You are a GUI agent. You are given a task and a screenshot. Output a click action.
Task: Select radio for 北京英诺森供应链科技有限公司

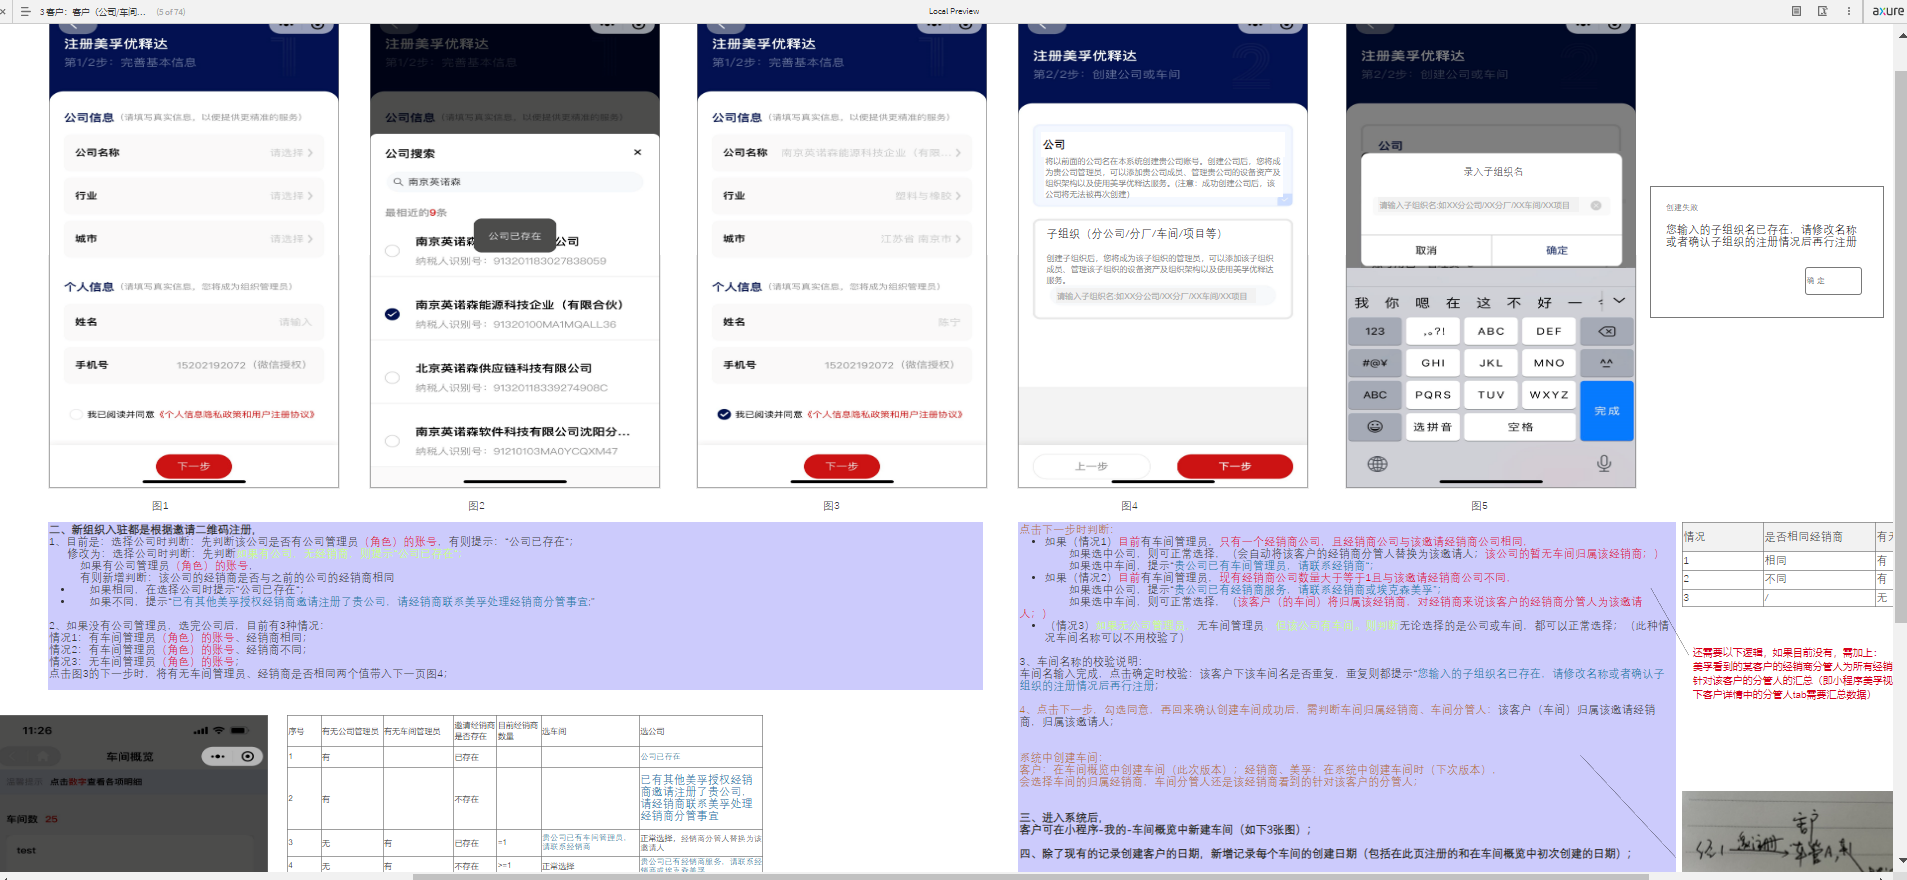click(392, 378)
